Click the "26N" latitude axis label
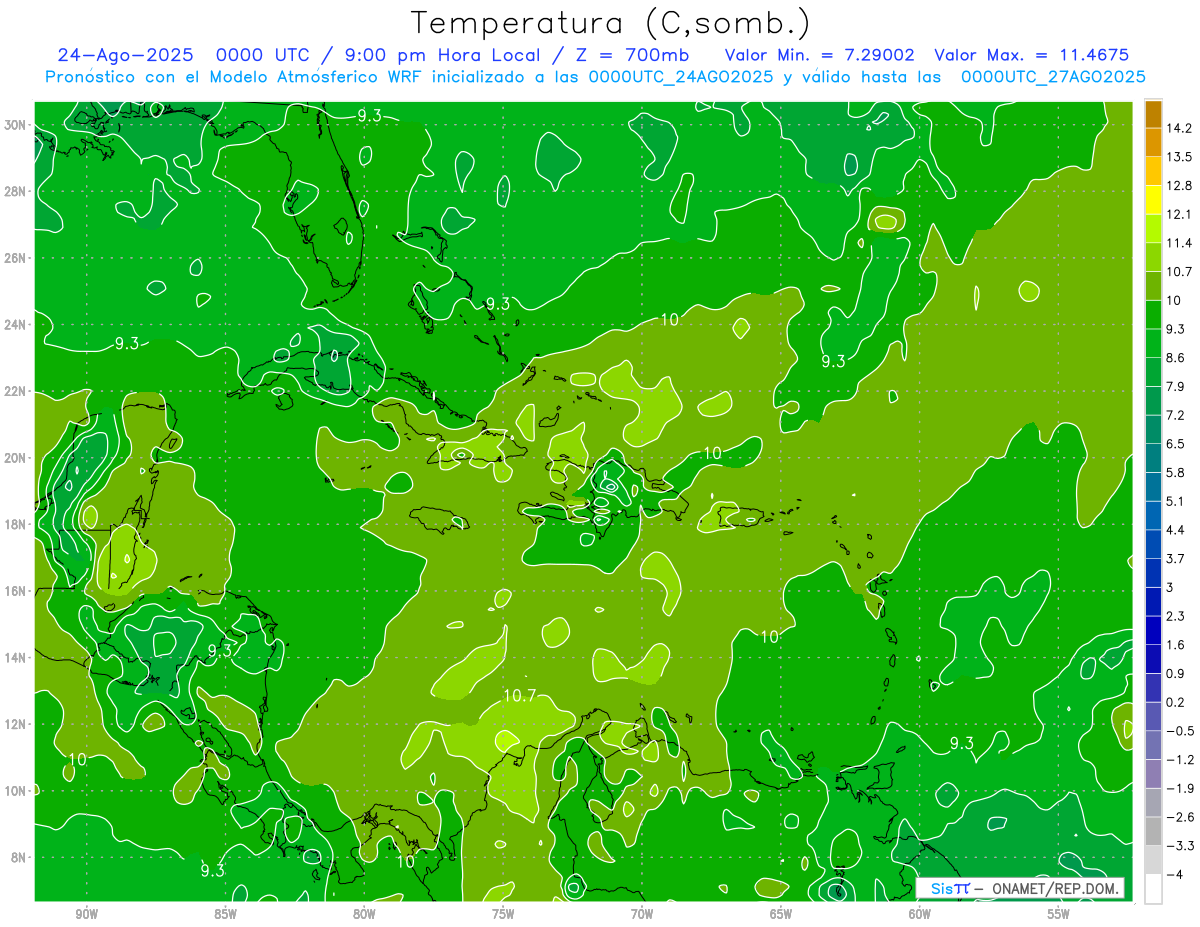Screen dimensions: 1200x927 (16, 258)
